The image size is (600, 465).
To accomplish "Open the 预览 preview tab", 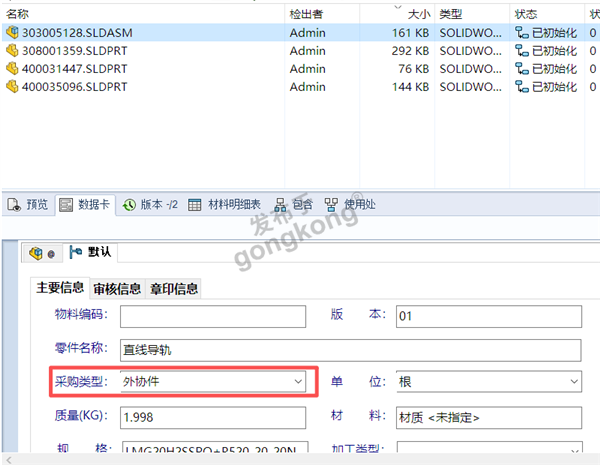I will tap(28, 205).
